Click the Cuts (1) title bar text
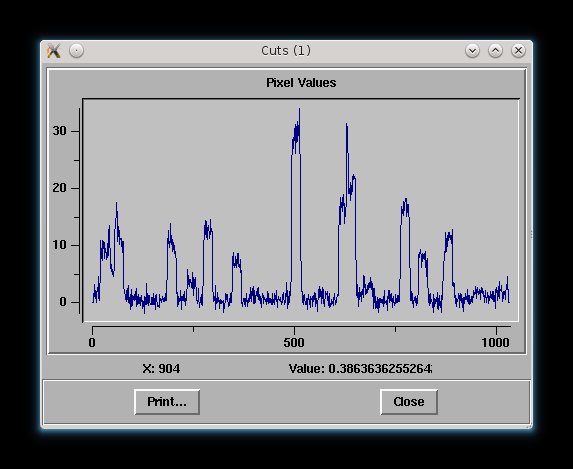Image resolution: width=573 pixels, height=469 pixels. [286, 50]
